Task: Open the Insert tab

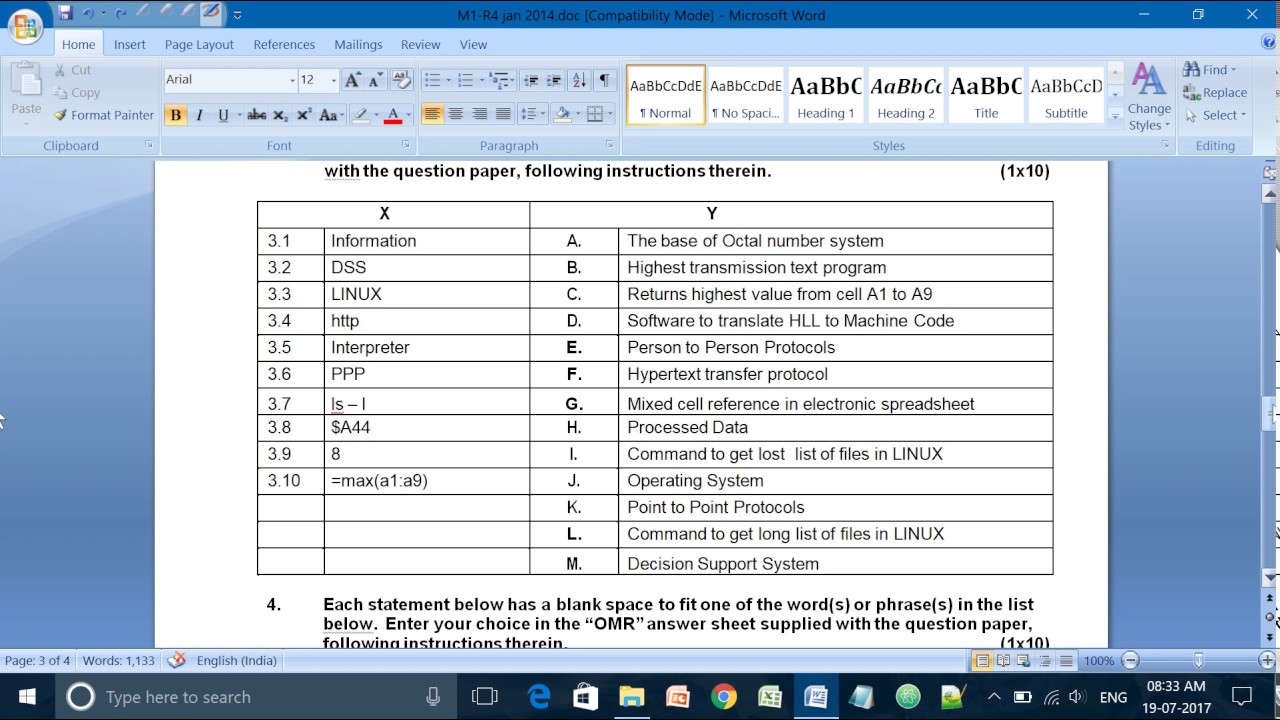Action: click(x=129, y=44)
